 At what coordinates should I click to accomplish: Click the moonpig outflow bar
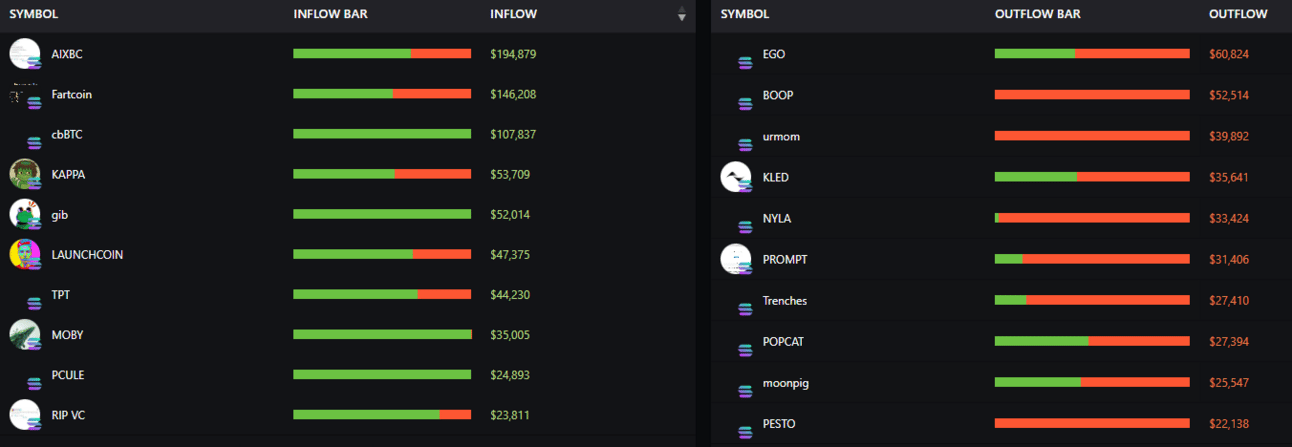pos(1092,382)
